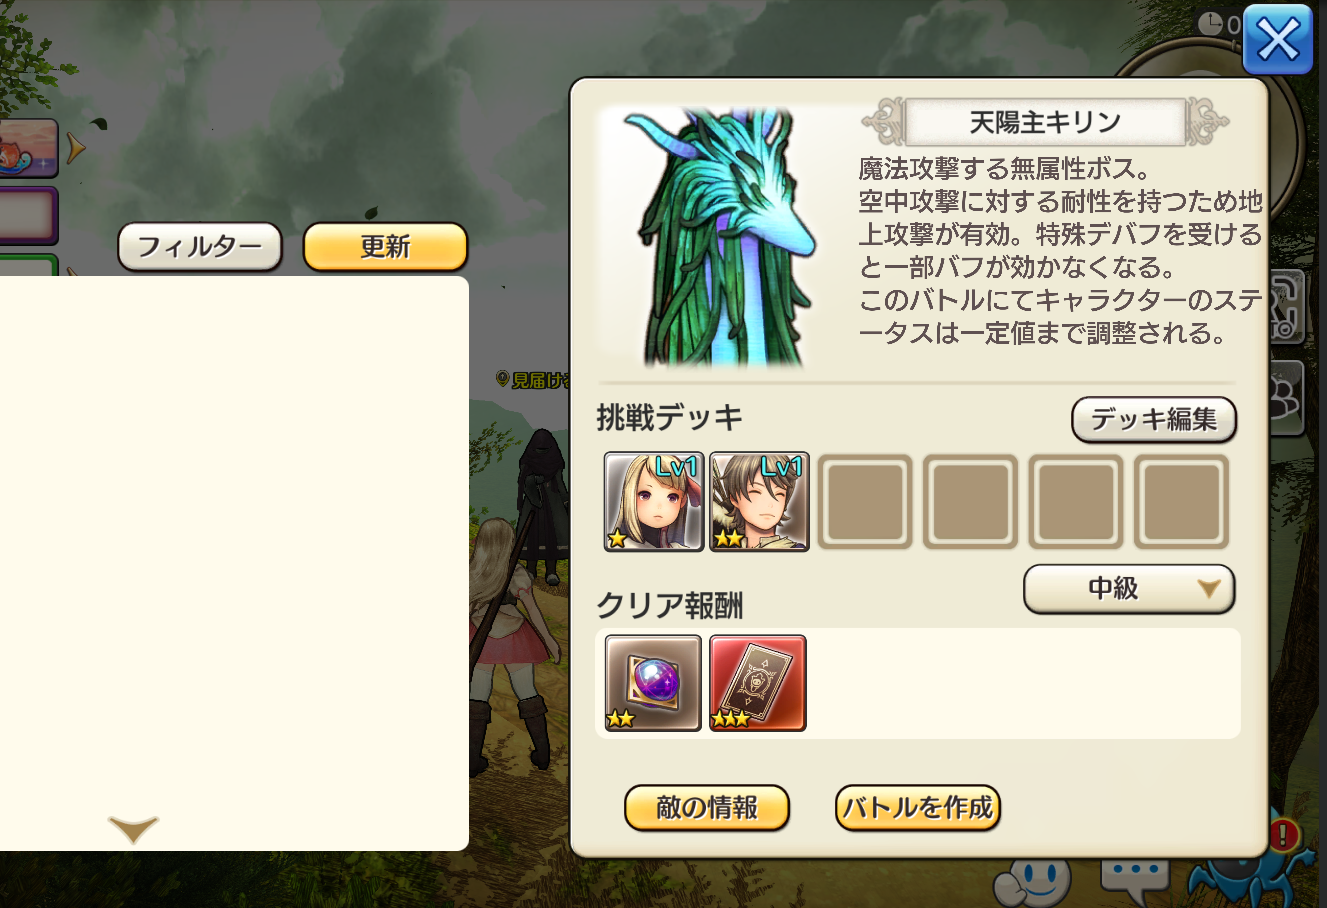Click the purple orb reward icon

(653, 683)
